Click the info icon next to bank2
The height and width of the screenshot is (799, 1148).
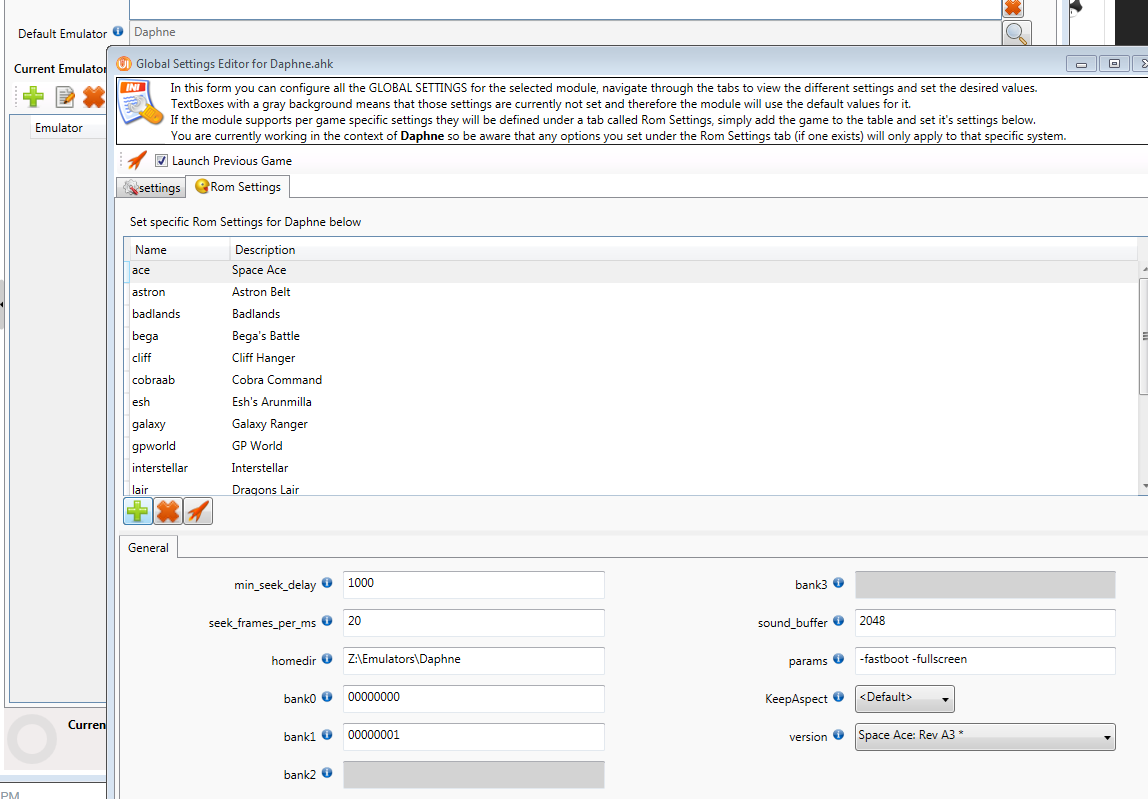pos(327,773)
